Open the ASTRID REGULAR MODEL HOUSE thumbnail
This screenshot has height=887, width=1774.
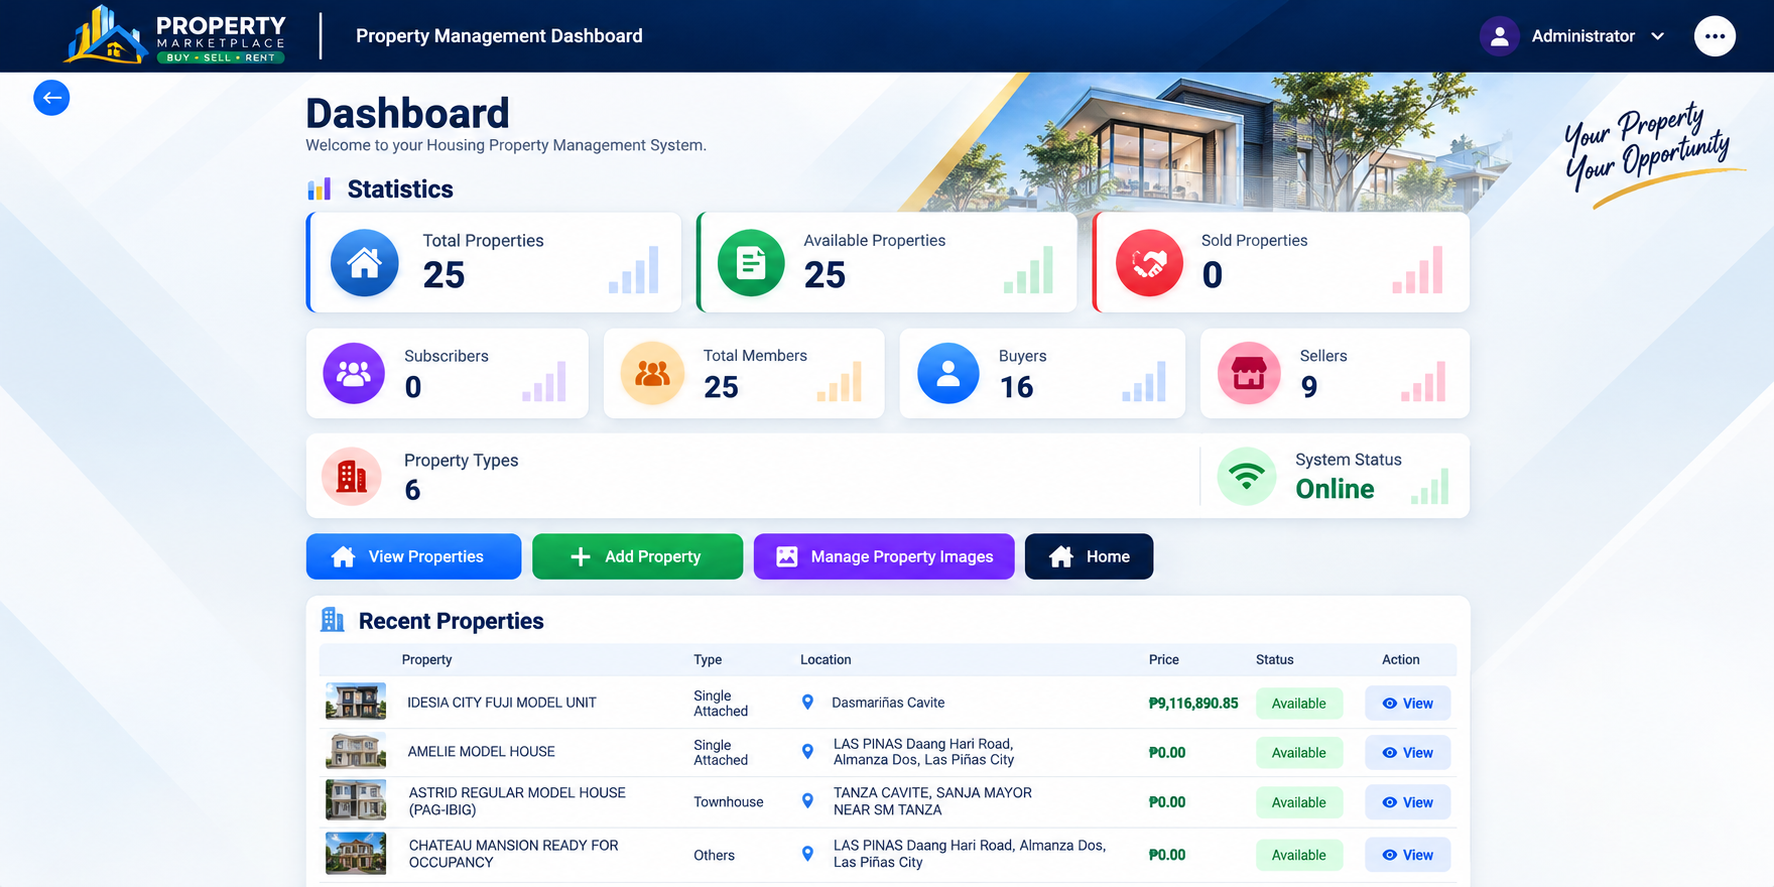click(355, 800)
